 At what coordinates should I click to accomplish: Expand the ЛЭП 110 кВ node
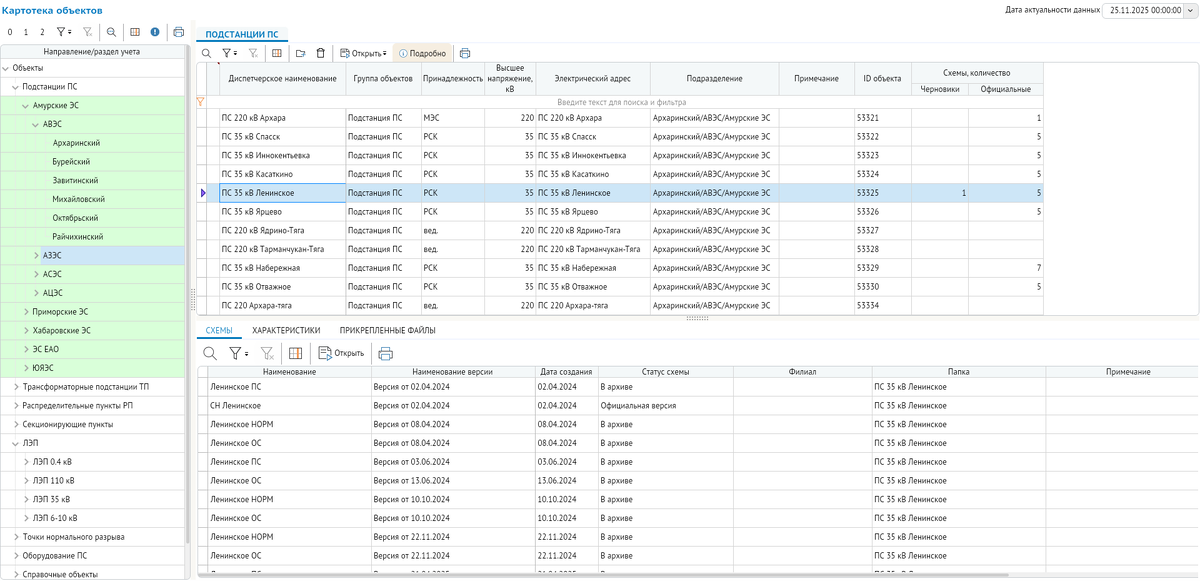pos(26,481)
